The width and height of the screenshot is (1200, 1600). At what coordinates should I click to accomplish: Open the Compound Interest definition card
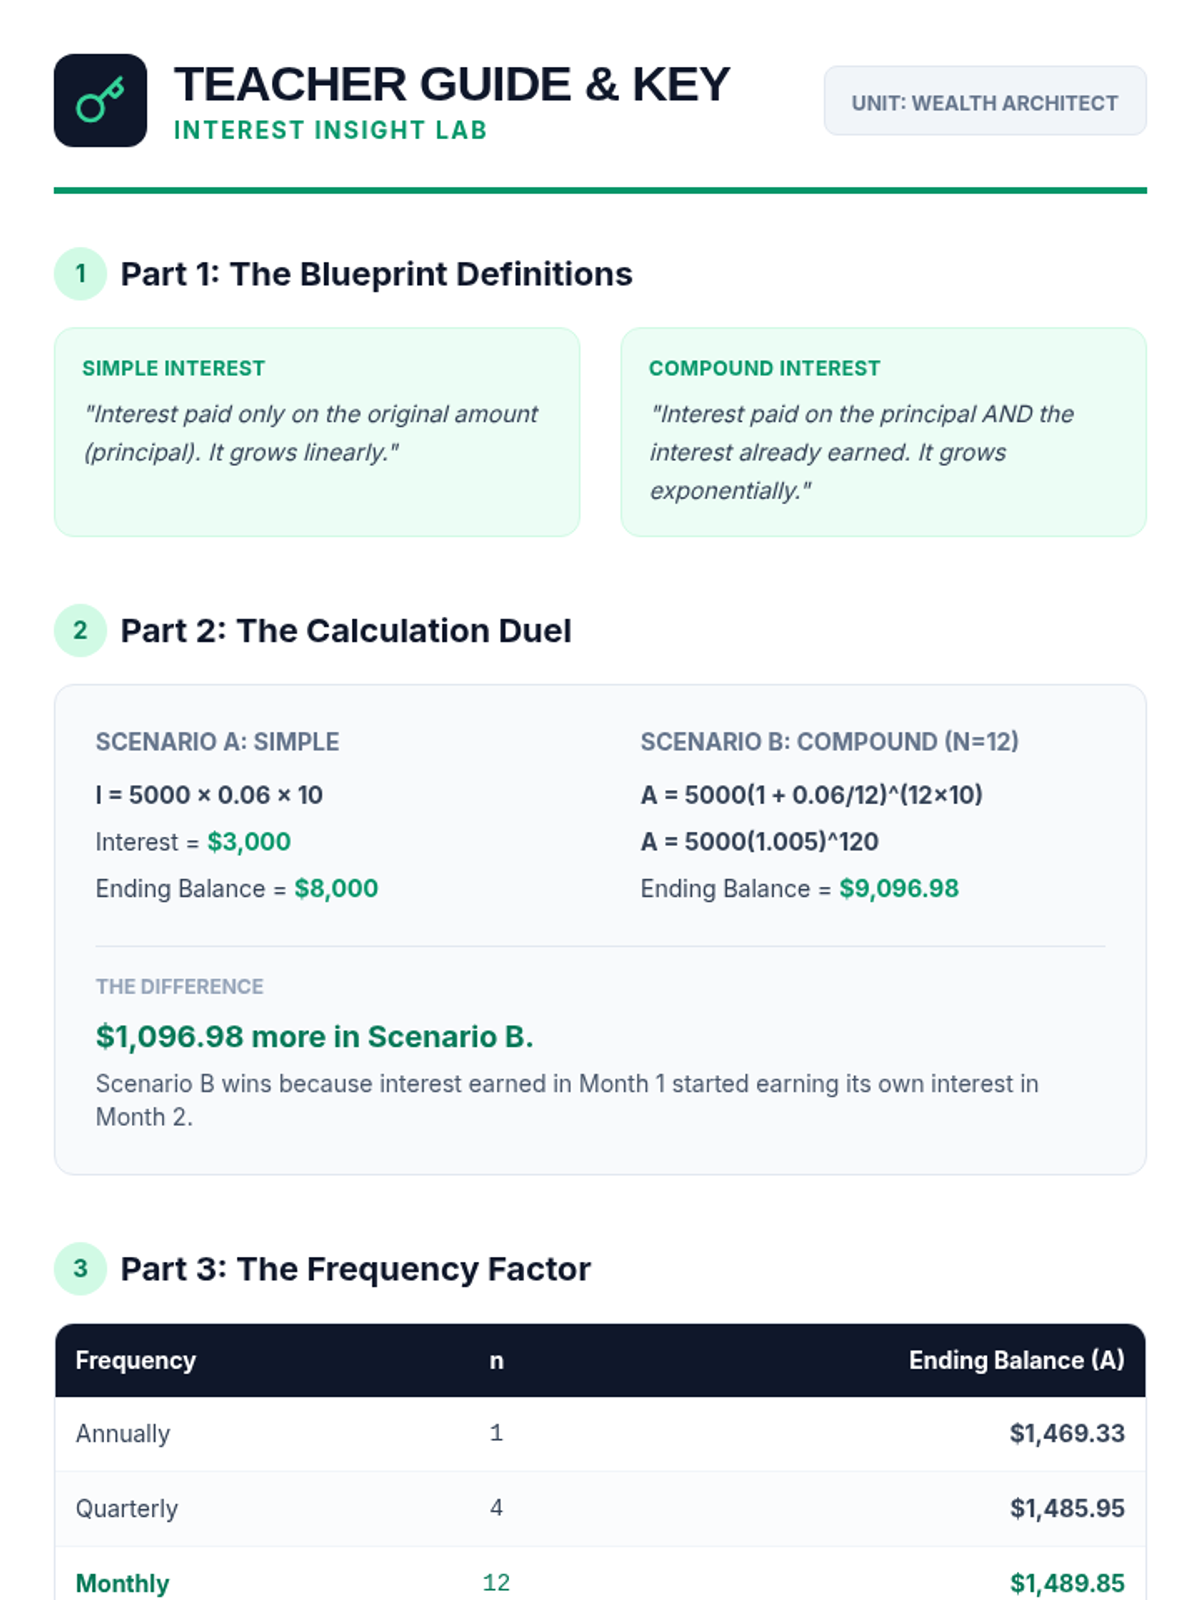(x=883, y=432)
